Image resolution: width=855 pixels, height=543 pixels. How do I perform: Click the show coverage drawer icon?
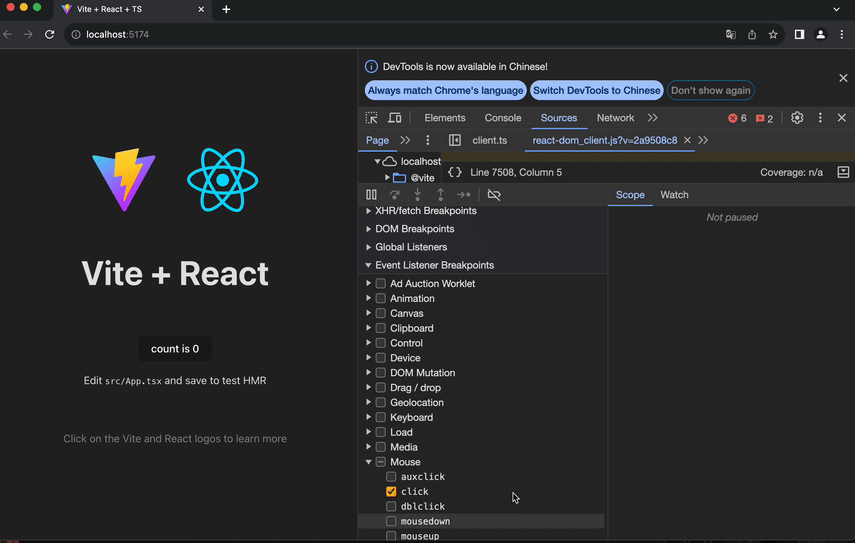click(x=843, y=172)
